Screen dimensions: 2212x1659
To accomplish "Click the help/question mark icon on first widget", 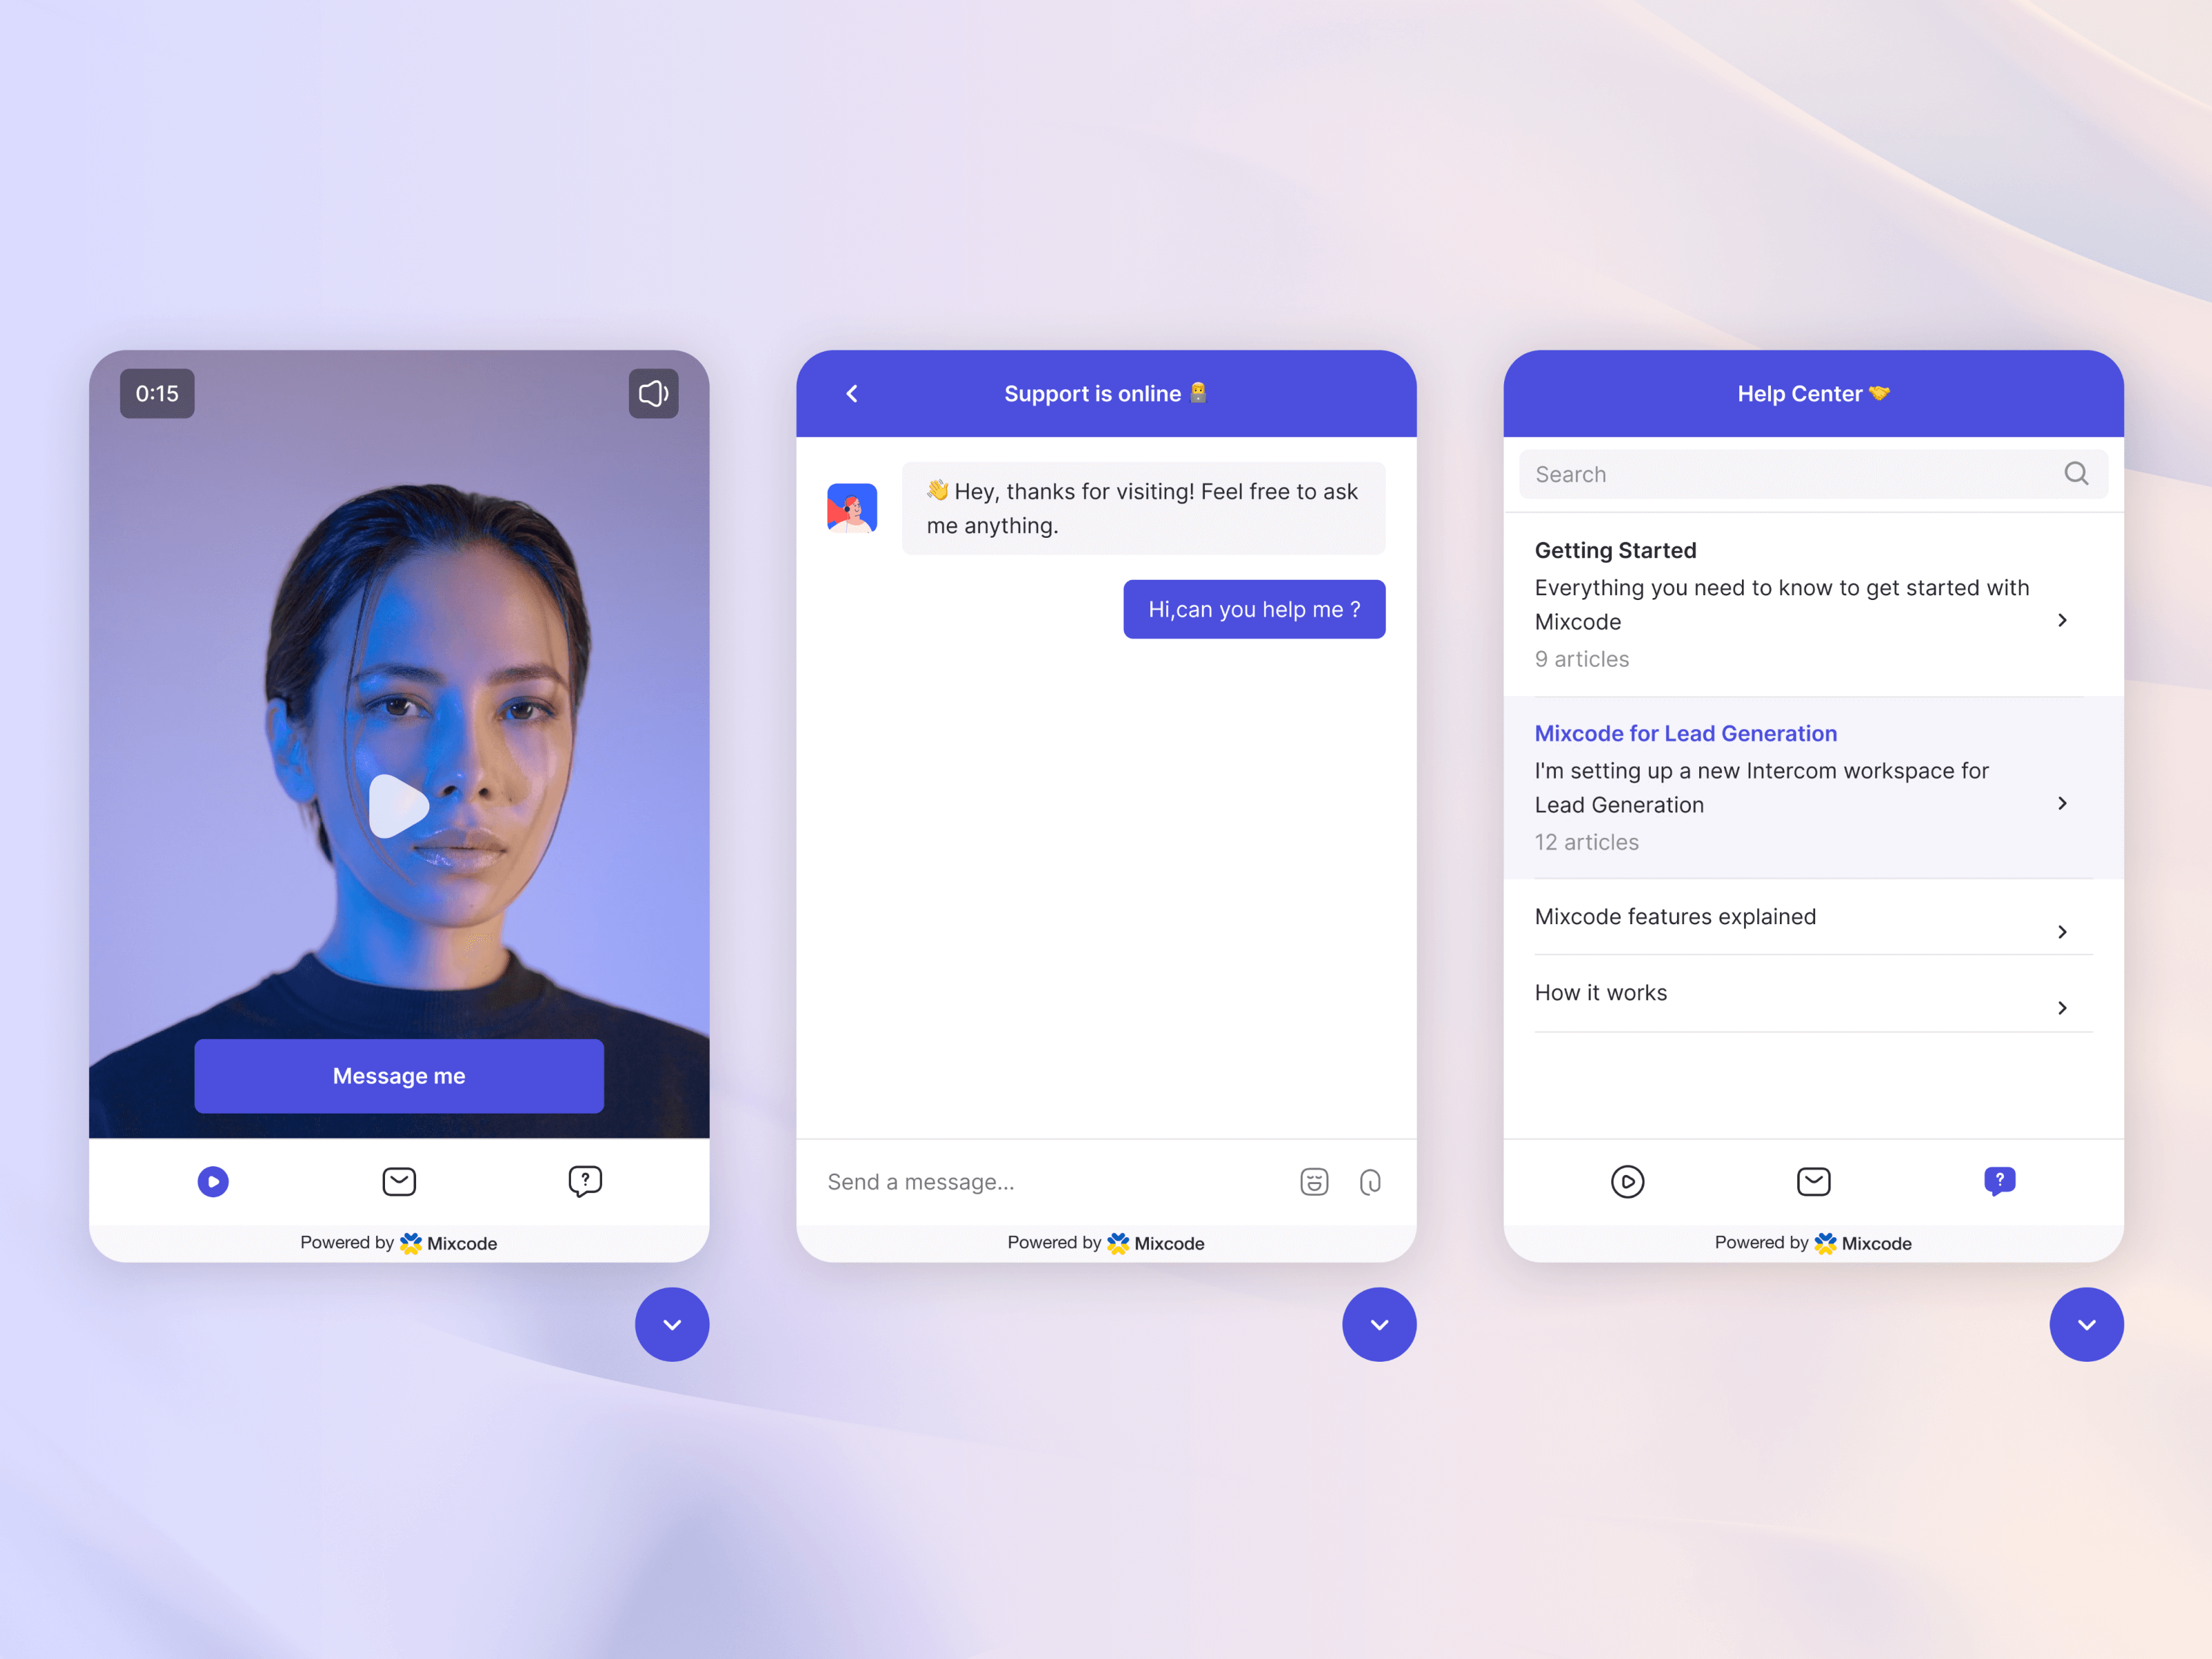I will pos(585,1180).
